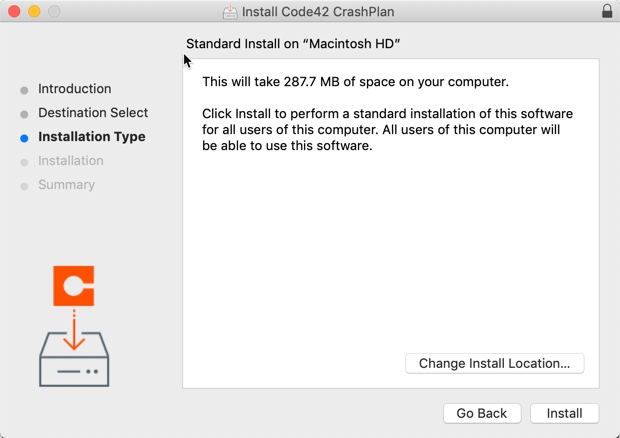Click the Standard Install heading text

(x=293, y=43)
